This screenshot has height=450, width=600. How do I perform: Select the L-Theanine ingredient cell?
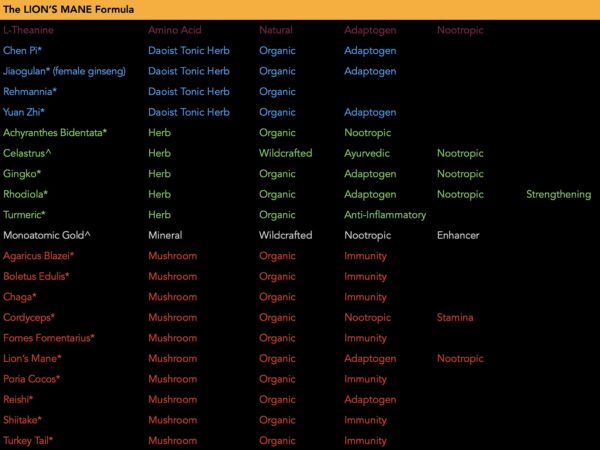pos(28,29)
